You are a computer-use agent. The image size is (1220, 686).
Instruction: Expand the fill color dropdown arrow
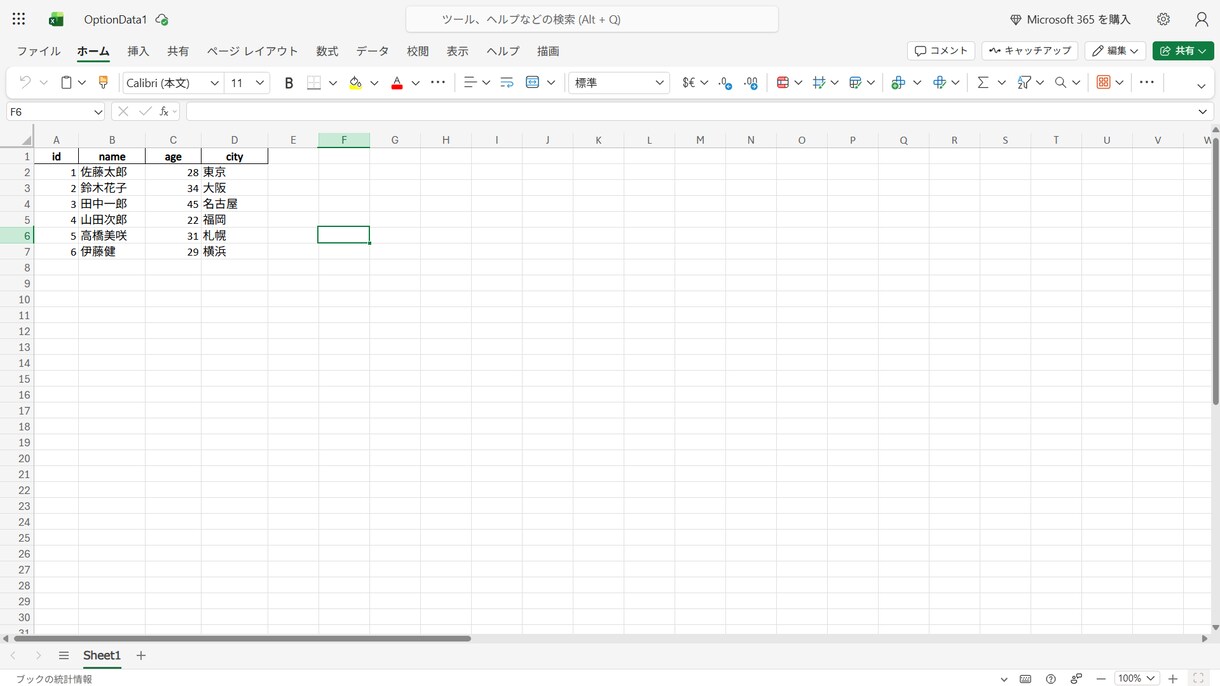point(374,83)
